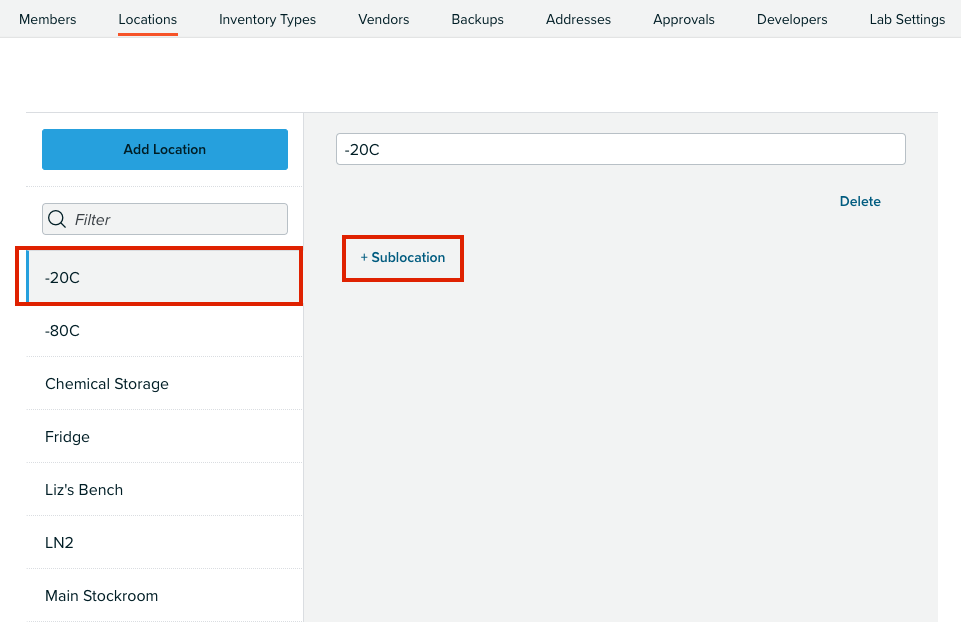Open Lab Settings tab

pos(907,20)
